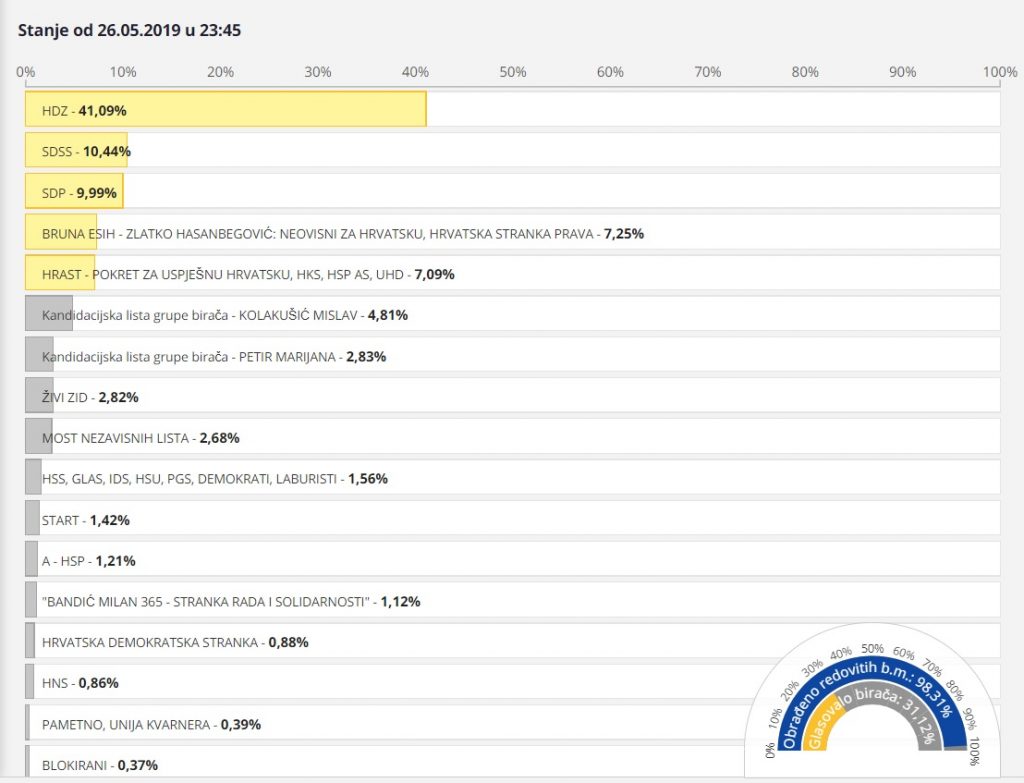
Task: Click the HNS 0,86% row
Action: point(513,682)
